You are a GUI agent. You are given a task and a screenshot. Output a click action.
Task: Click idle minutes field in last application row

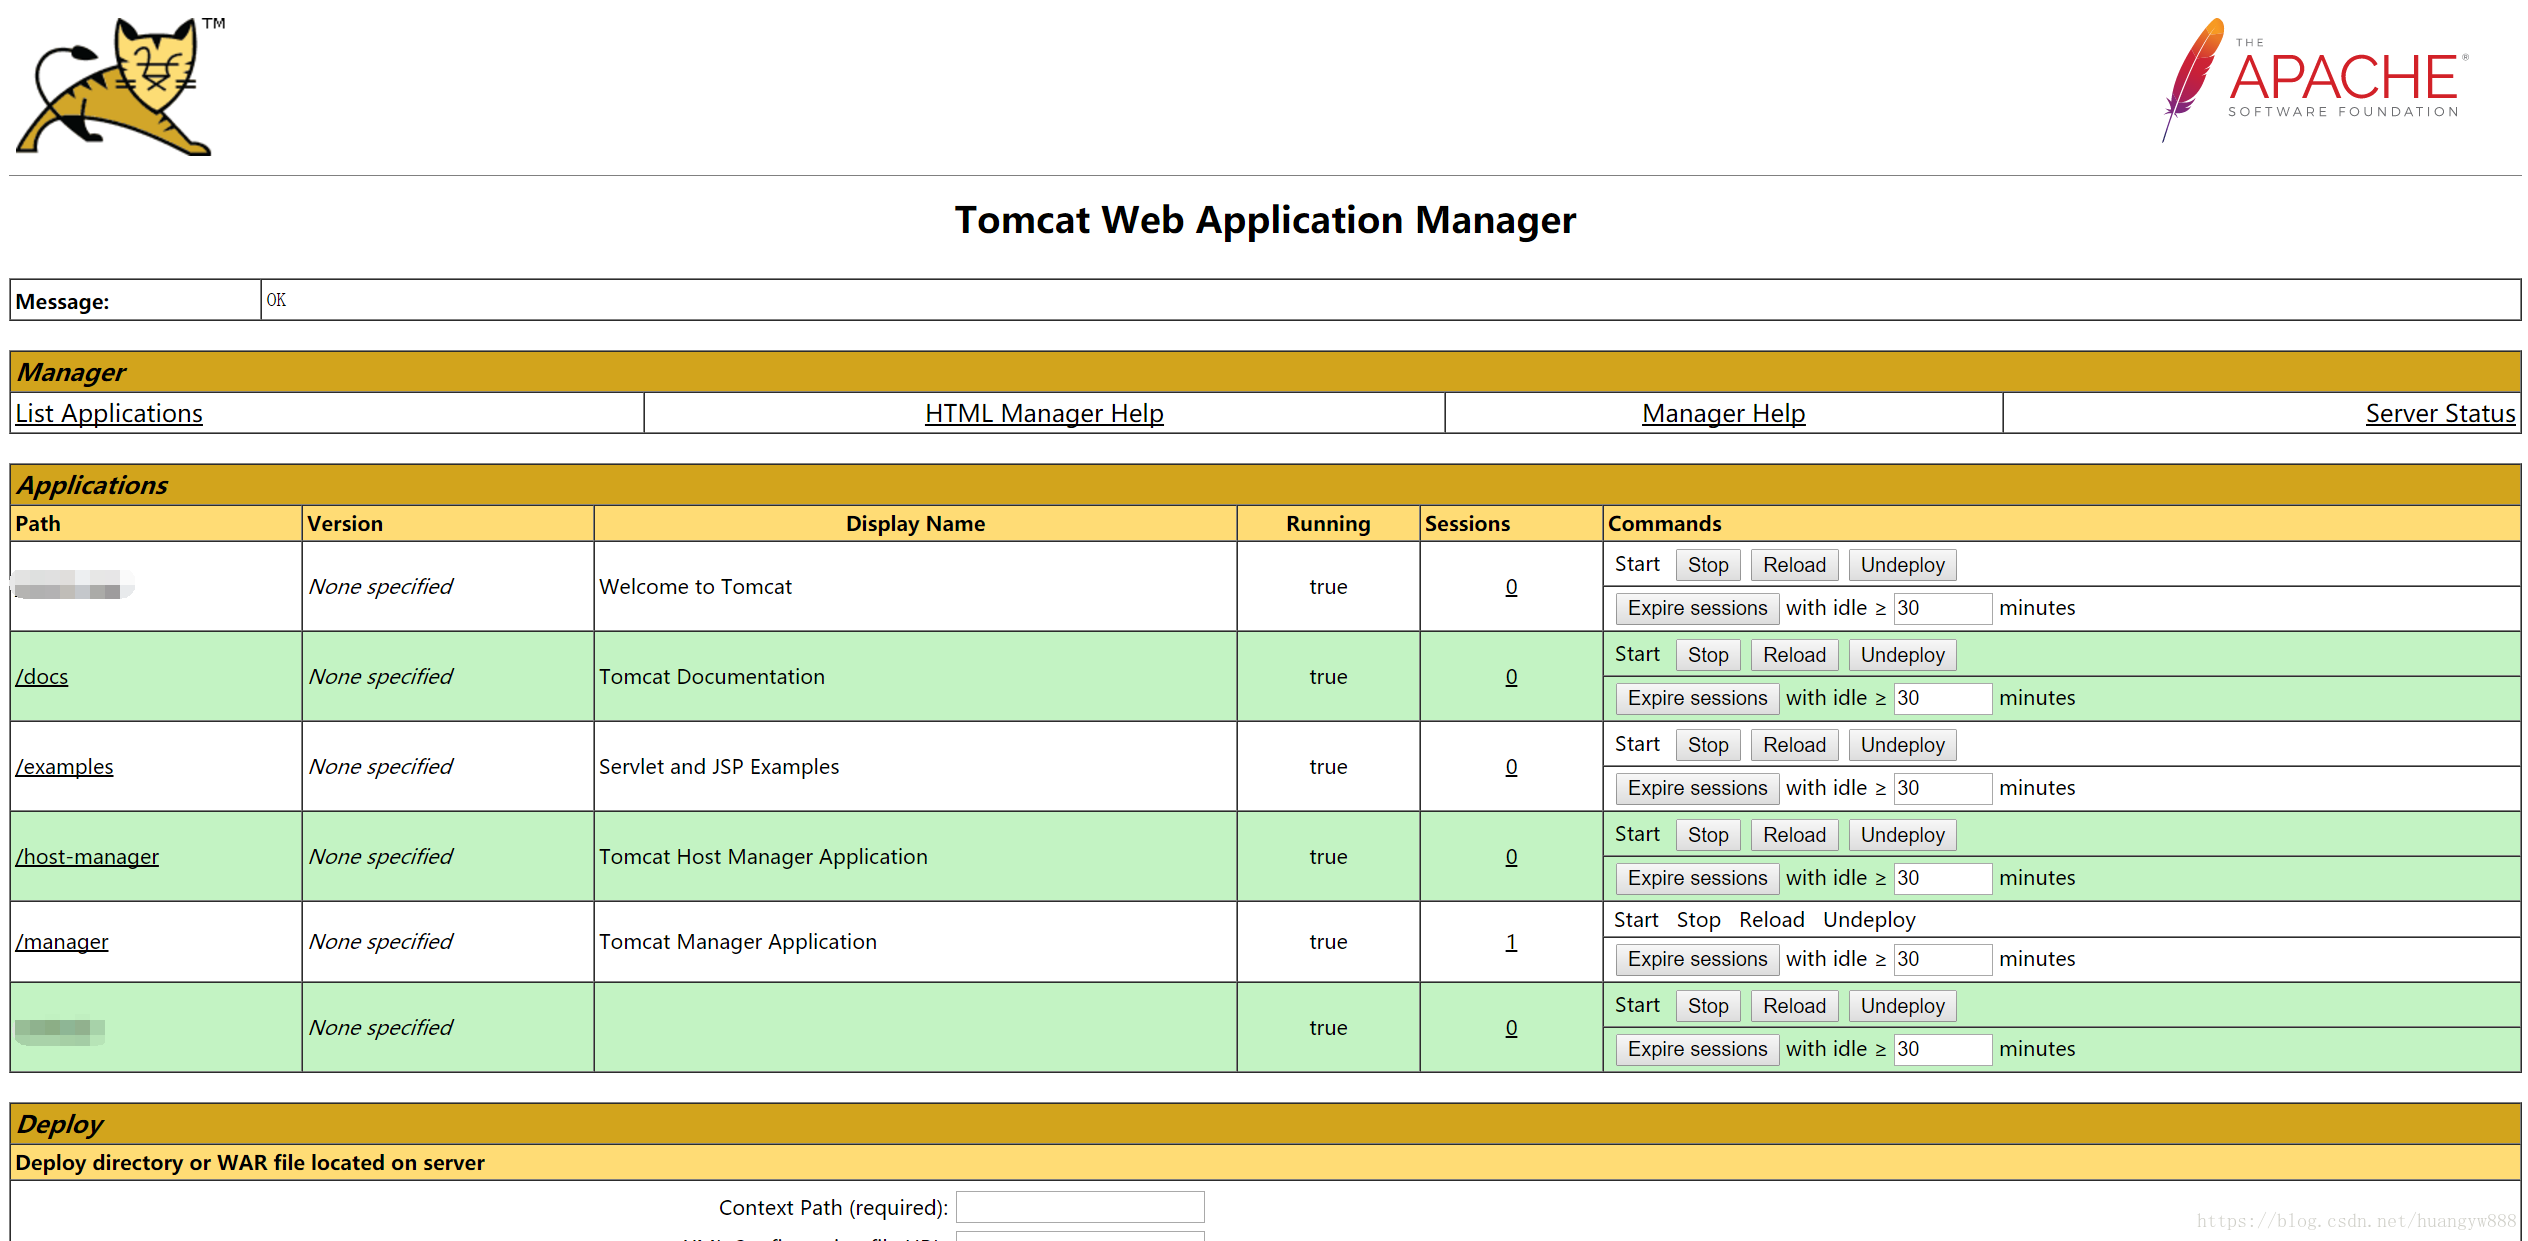[x=1943, y=1049]
